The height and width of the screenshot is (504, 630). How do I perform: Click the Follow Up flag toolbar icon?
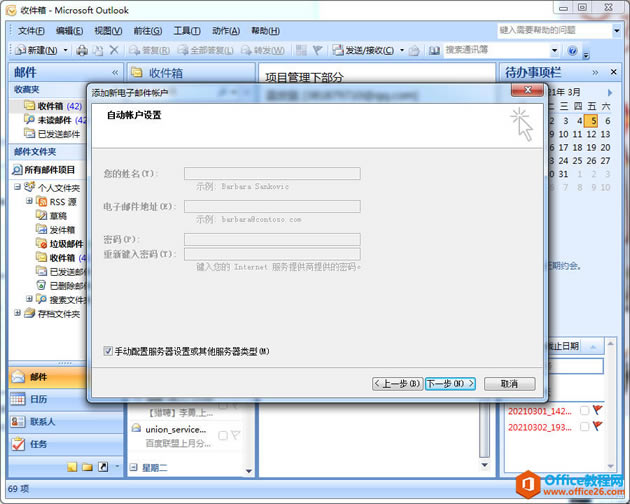[x=317, y=50]
